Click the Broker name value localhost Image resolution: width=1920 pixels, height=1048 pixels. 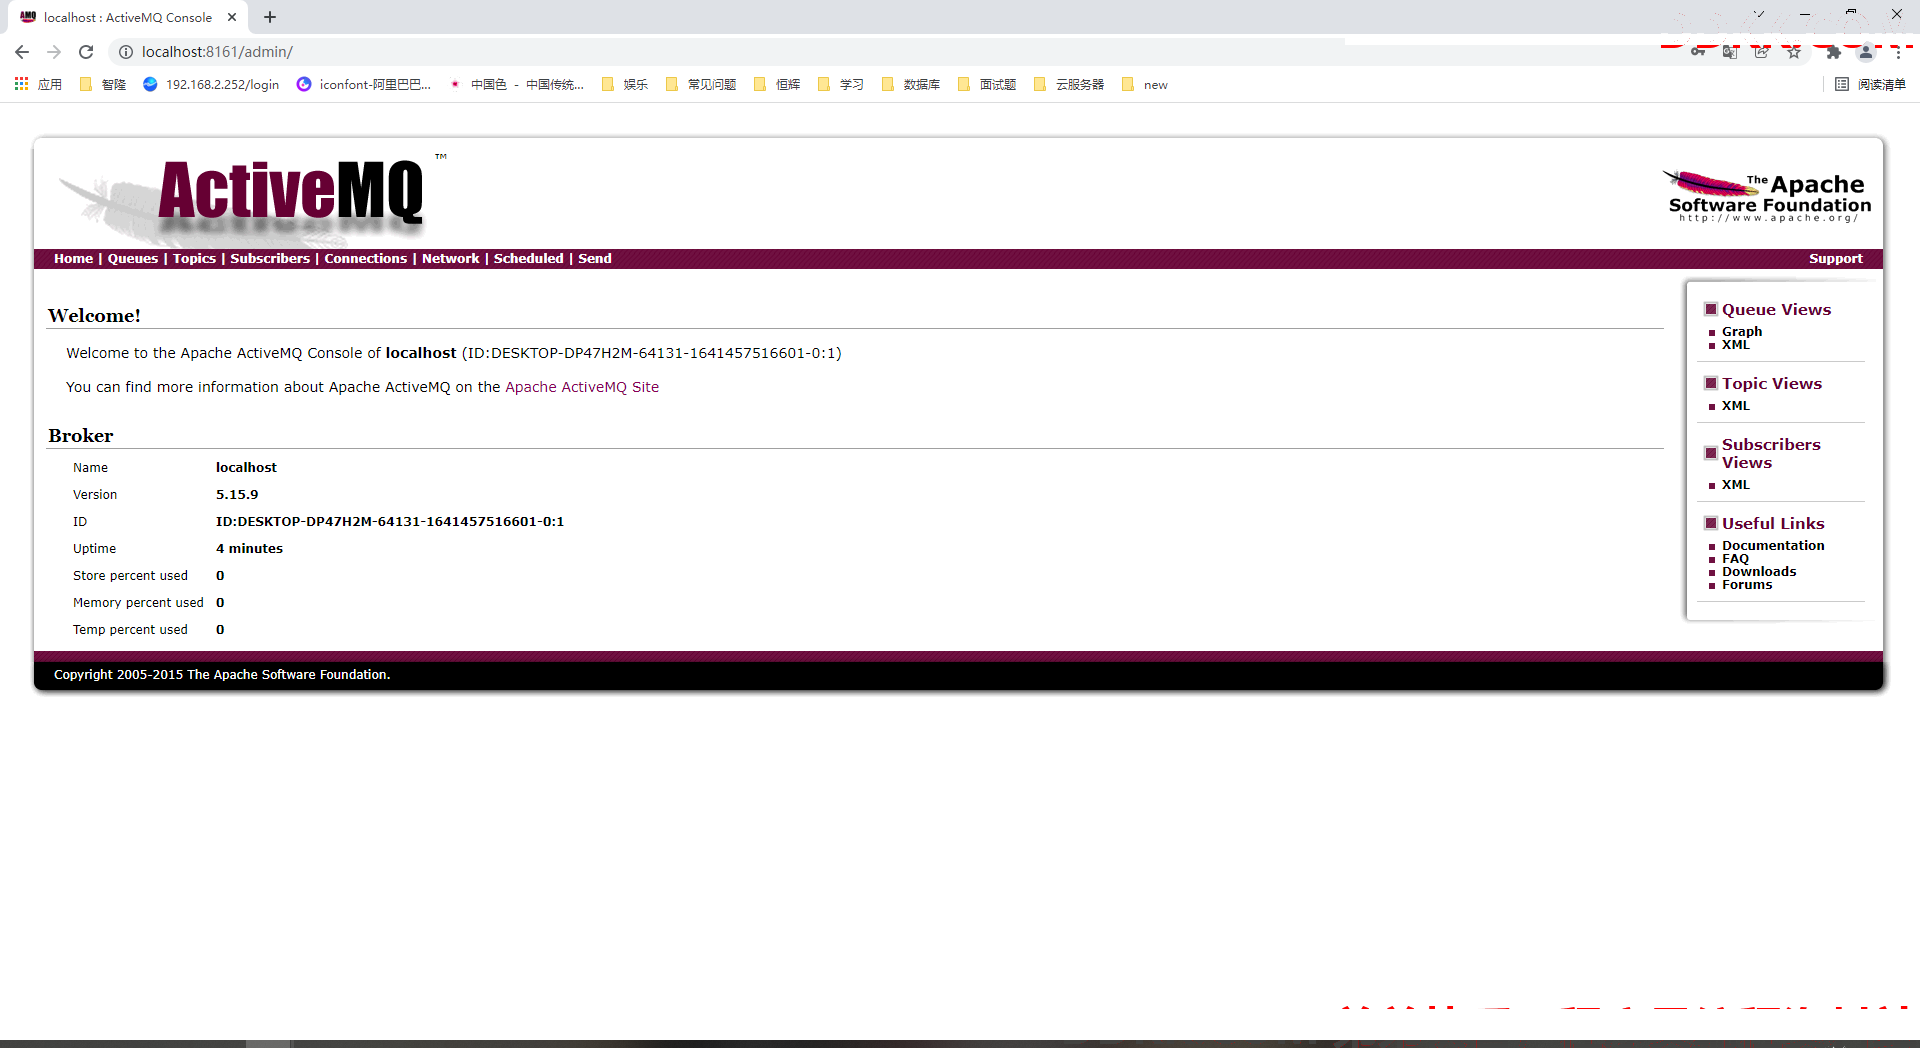point(246,467)
